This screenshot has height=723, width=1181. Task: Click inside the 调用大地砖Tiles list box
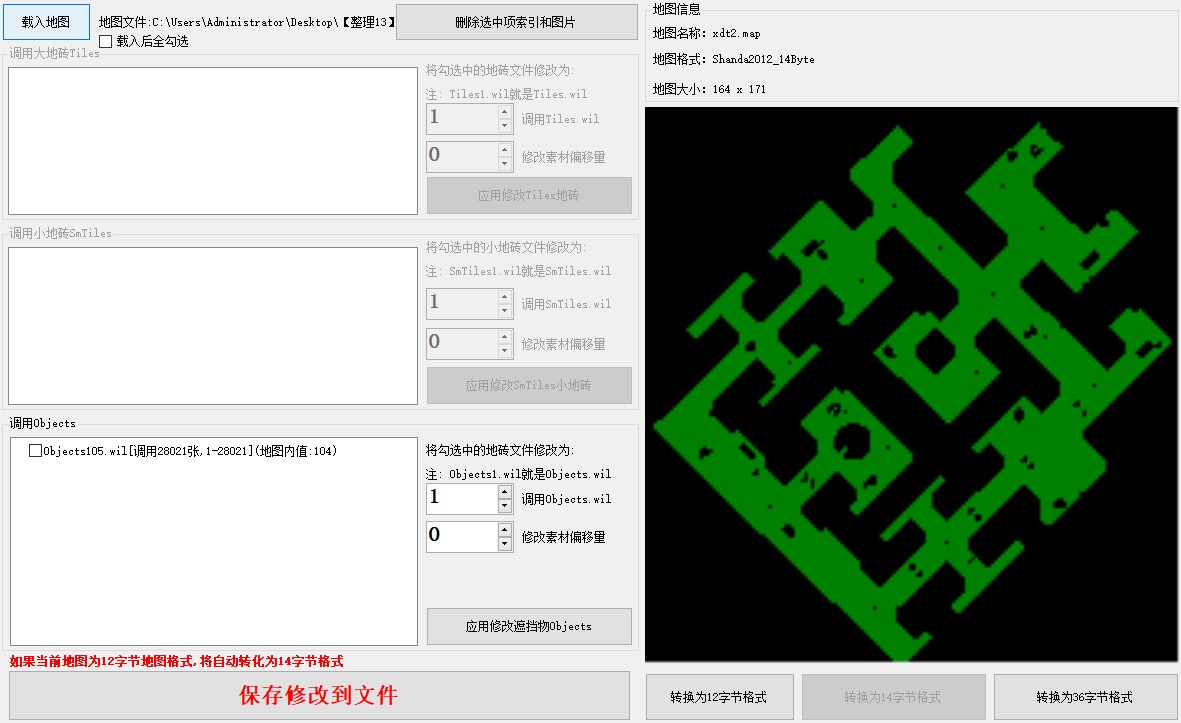[x=212, y=141]
